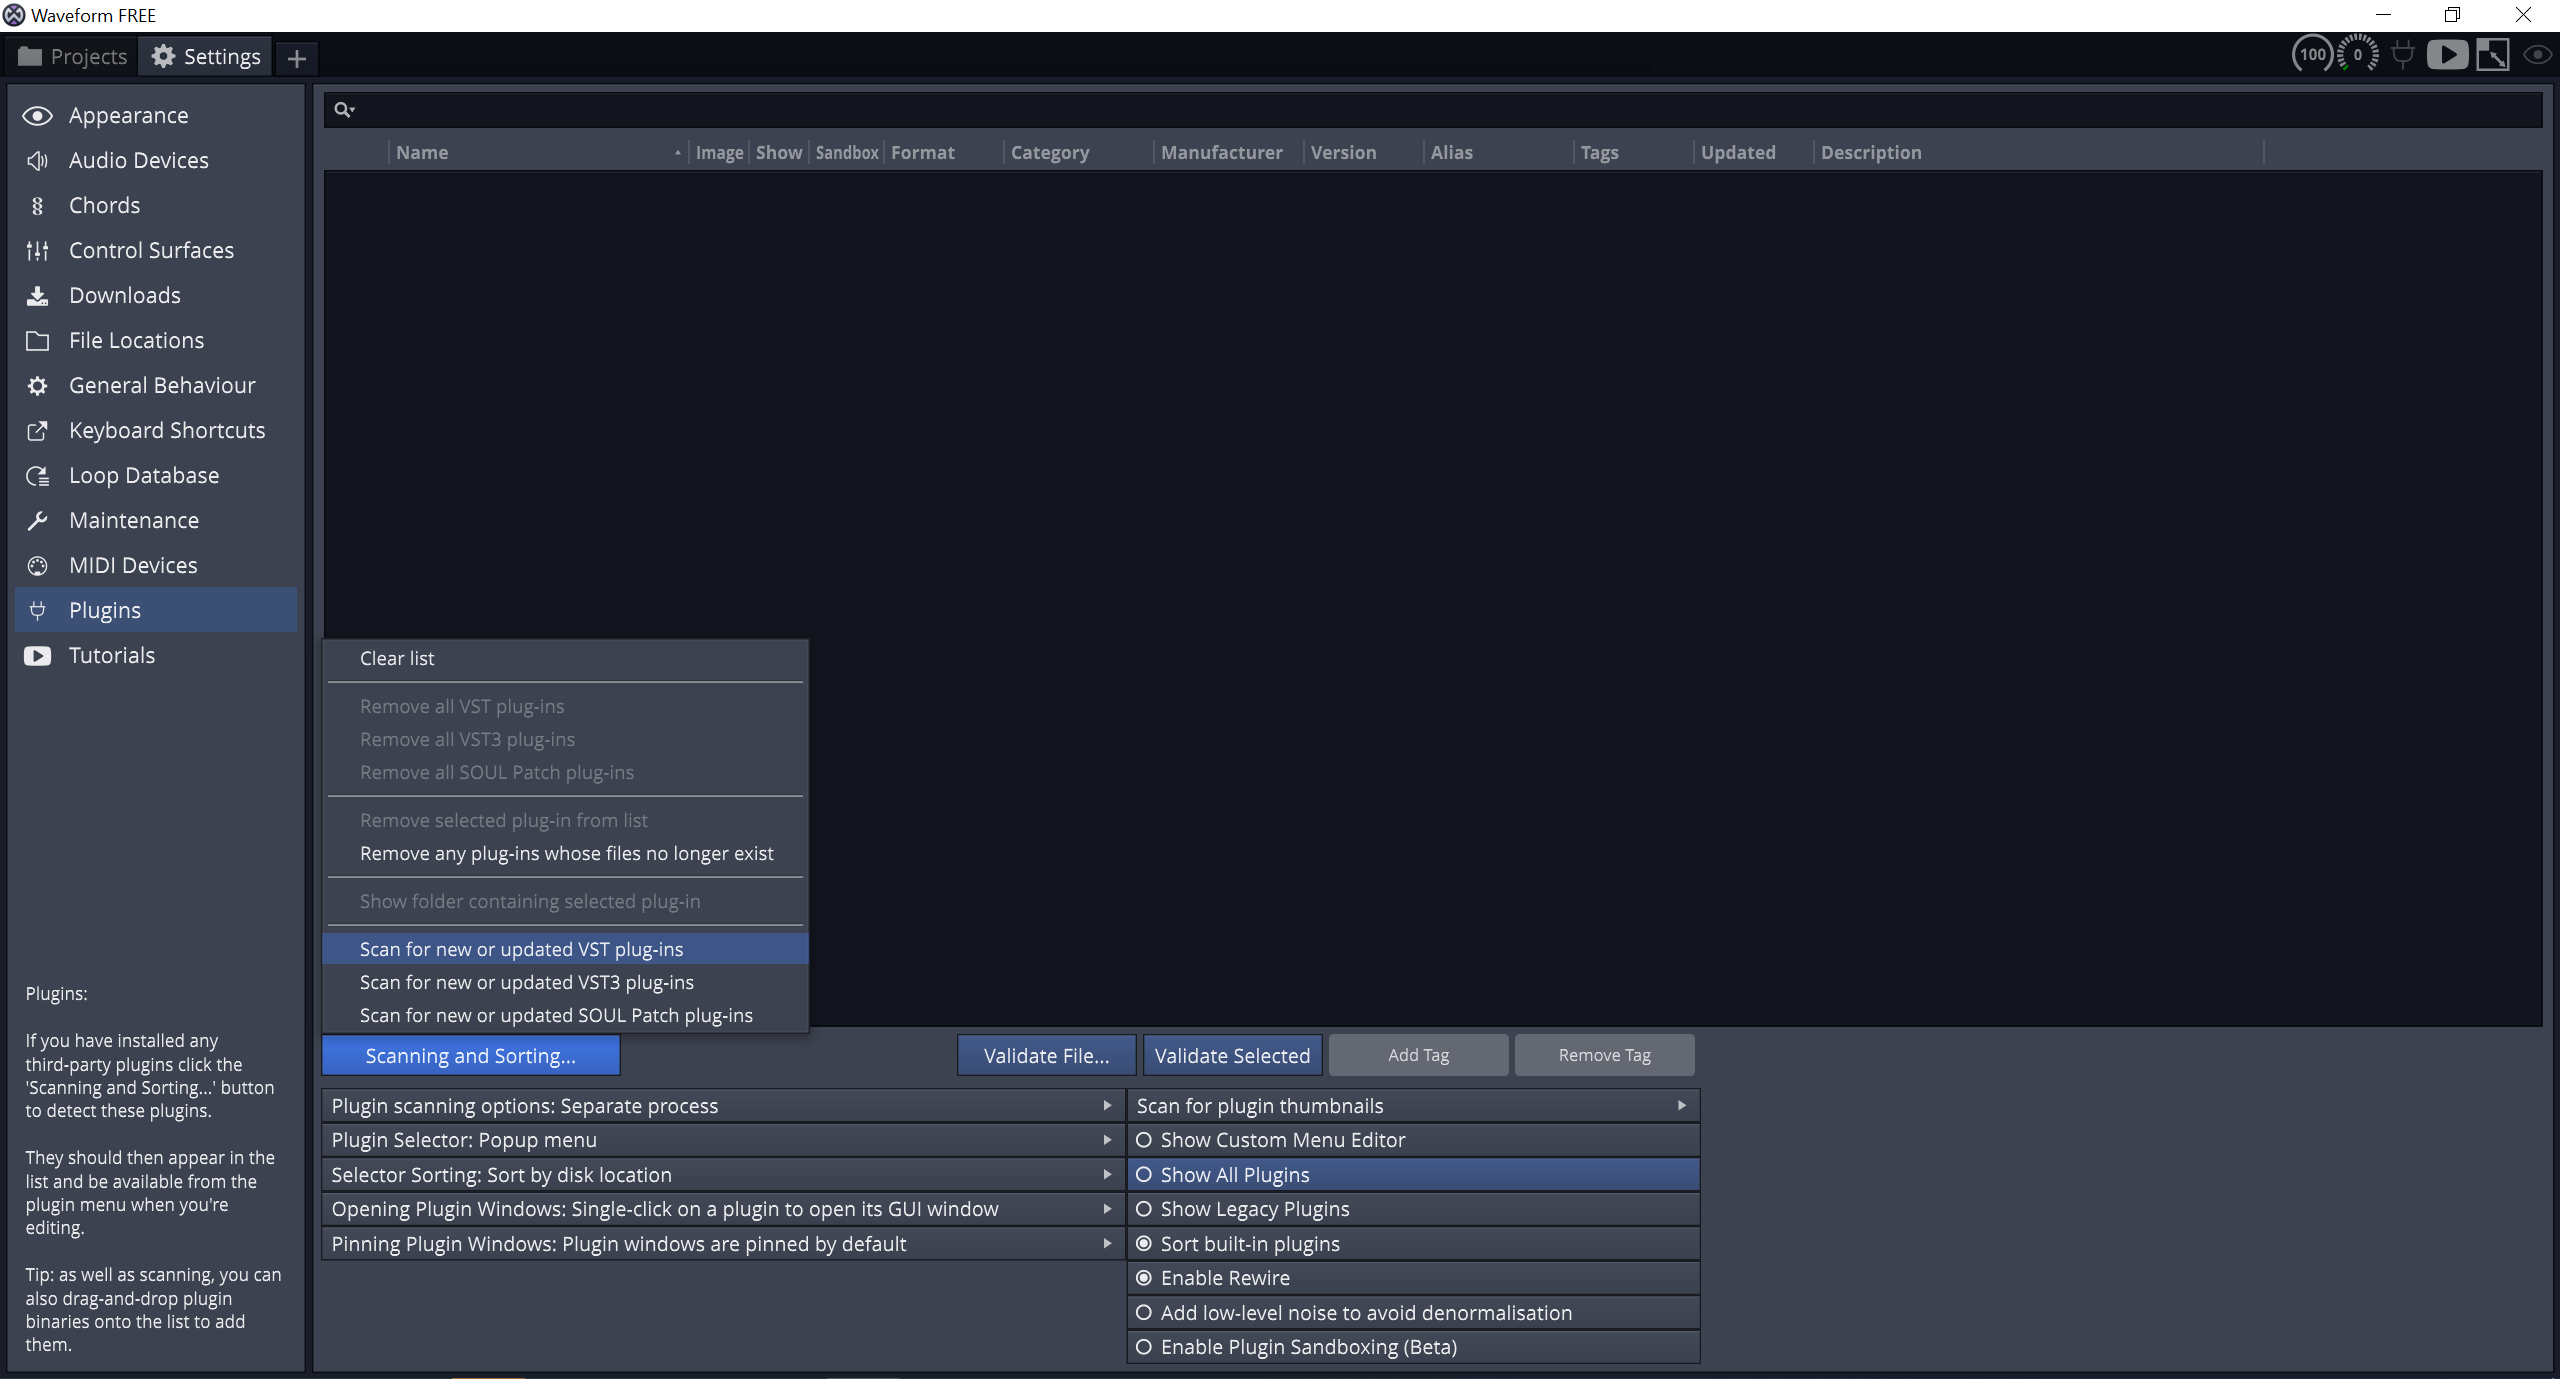Click the Keyboard Shortcuts icon

(x=37, y=431)
